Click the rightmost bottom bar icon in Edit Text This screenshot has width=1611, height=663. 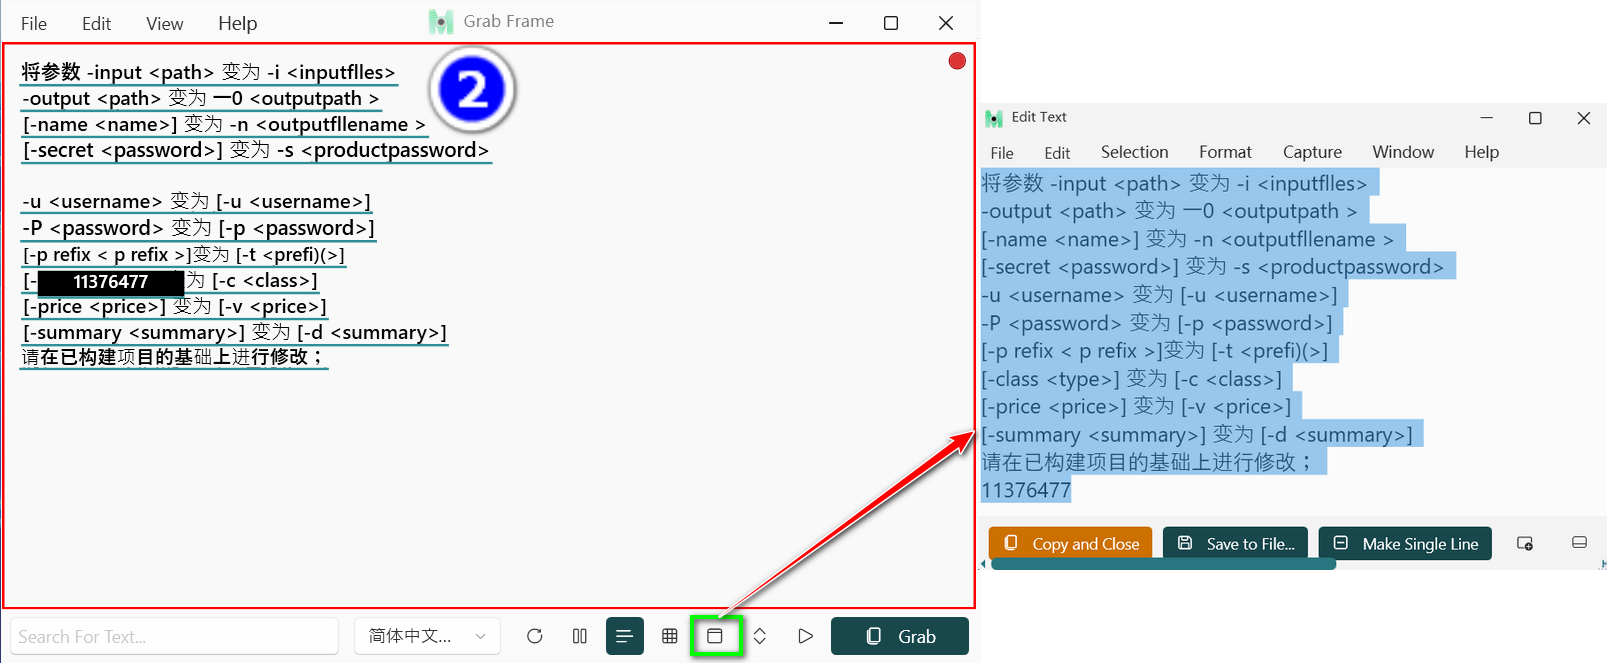[x=1579, y=543]
